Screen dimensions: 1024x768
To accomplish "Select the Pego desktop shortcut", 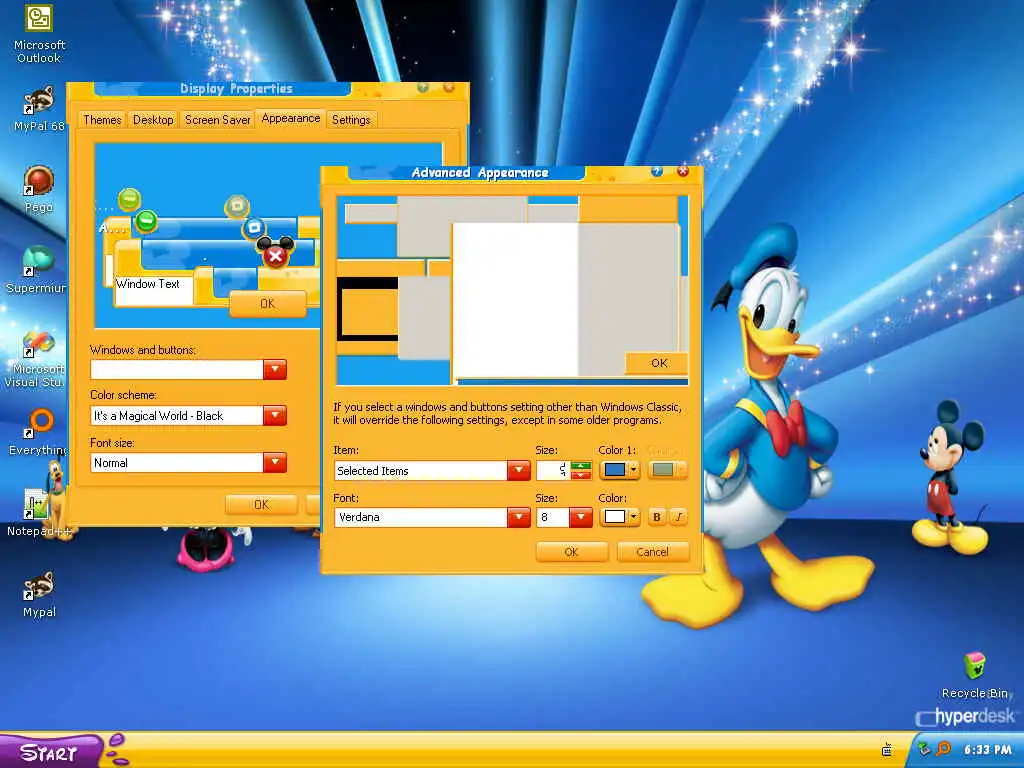I will point(39,189).
